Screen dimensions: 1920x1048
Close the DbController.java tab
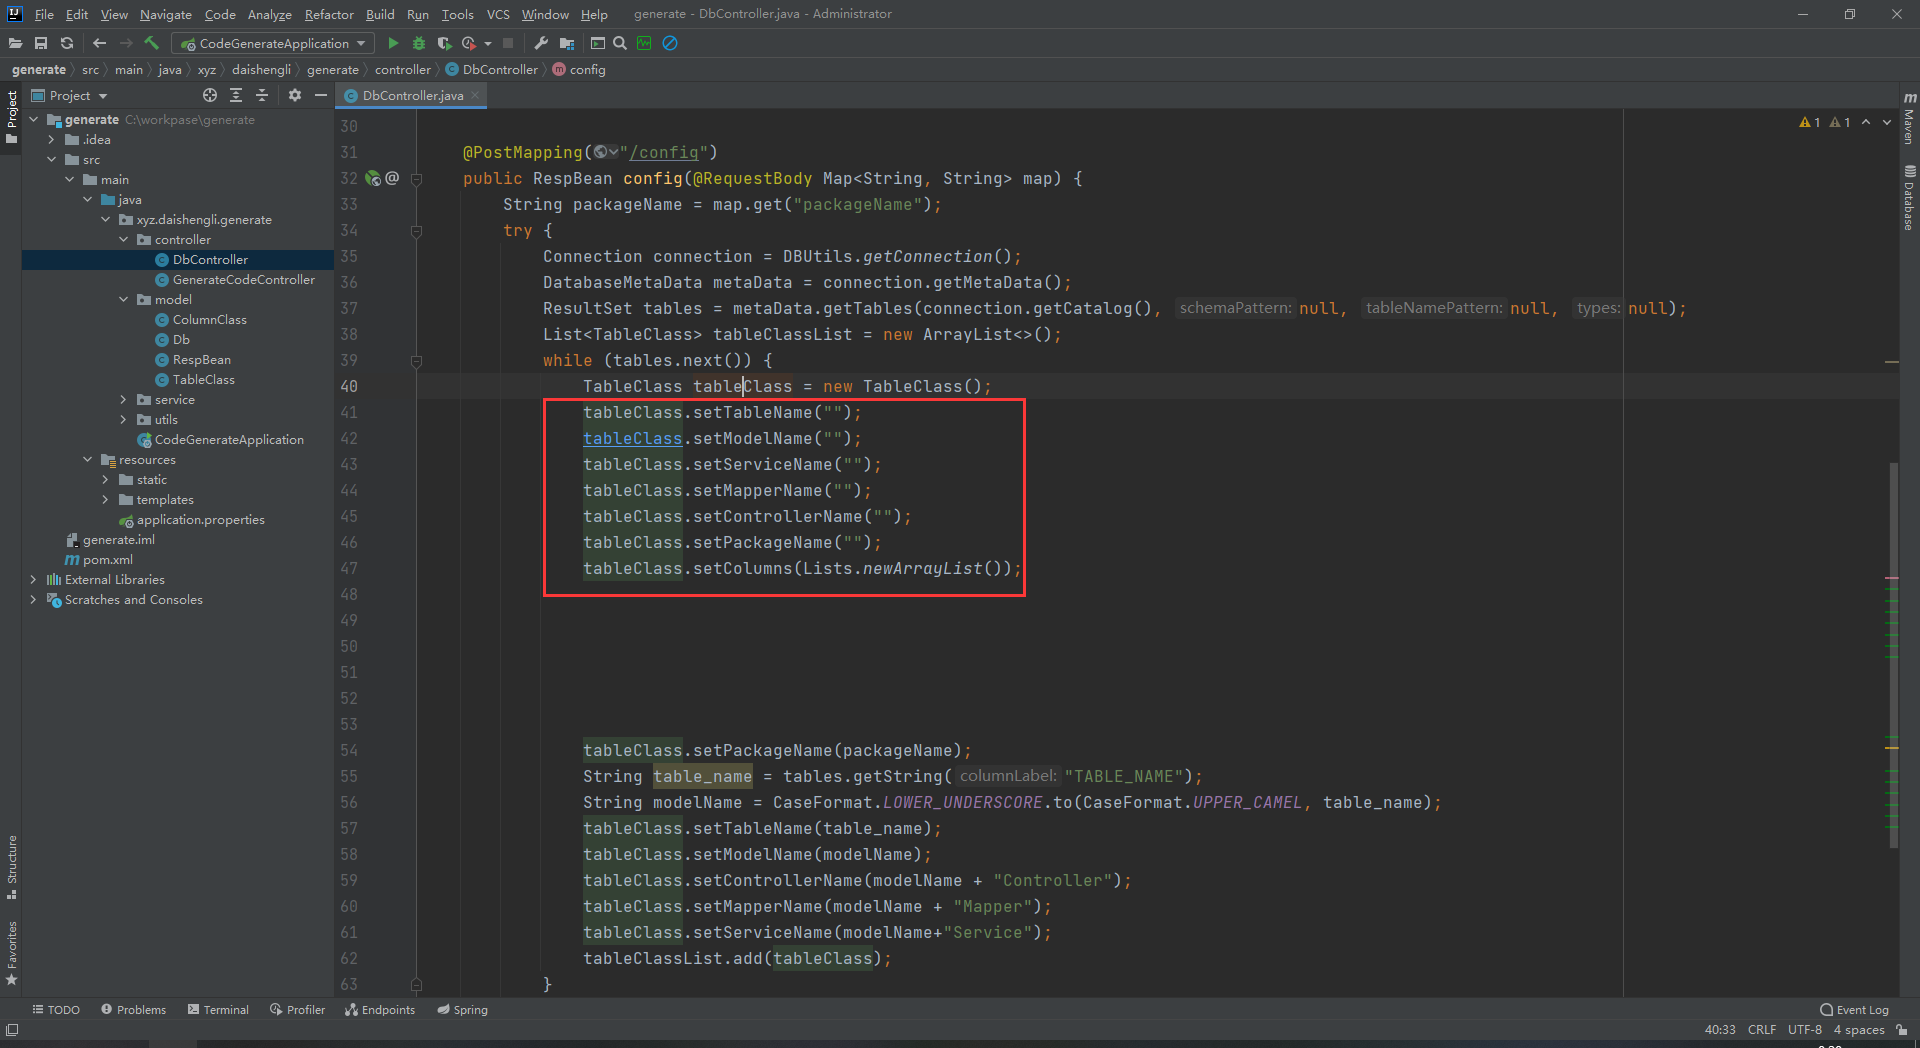tap(475, 95)
